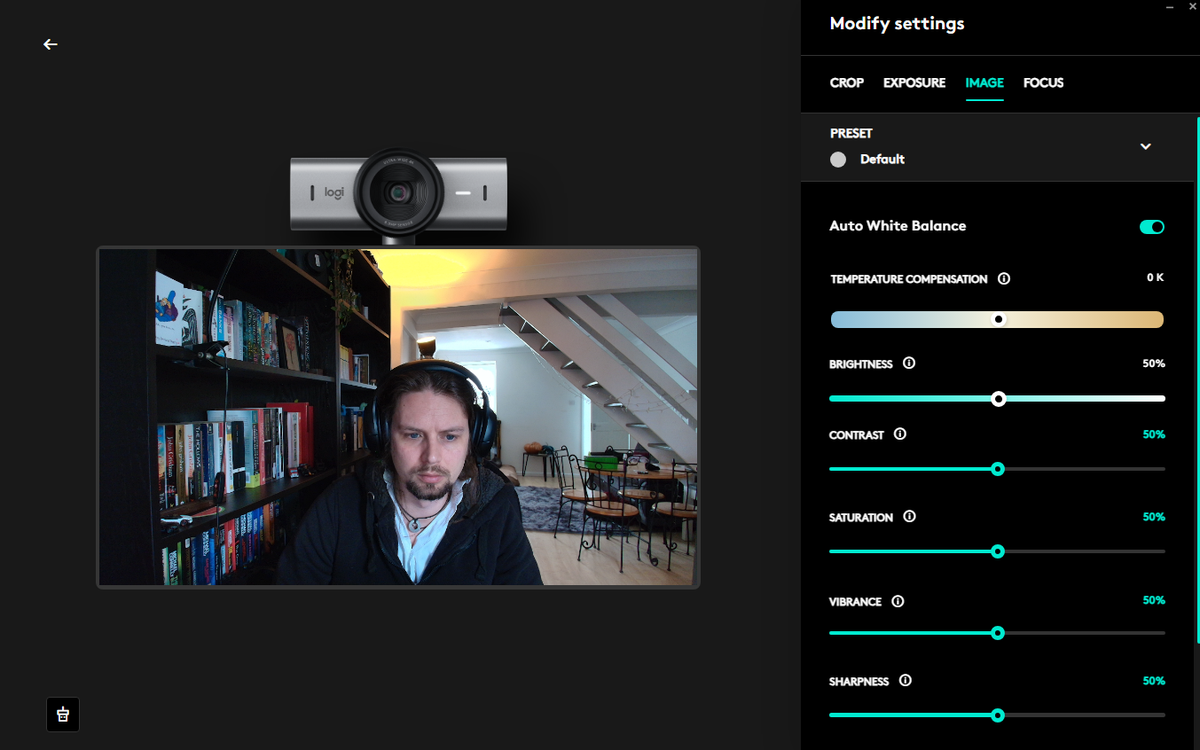The width and height of the screenshot is (1200, 750).
Task: Minimize the window
Action: (1170, 7)
